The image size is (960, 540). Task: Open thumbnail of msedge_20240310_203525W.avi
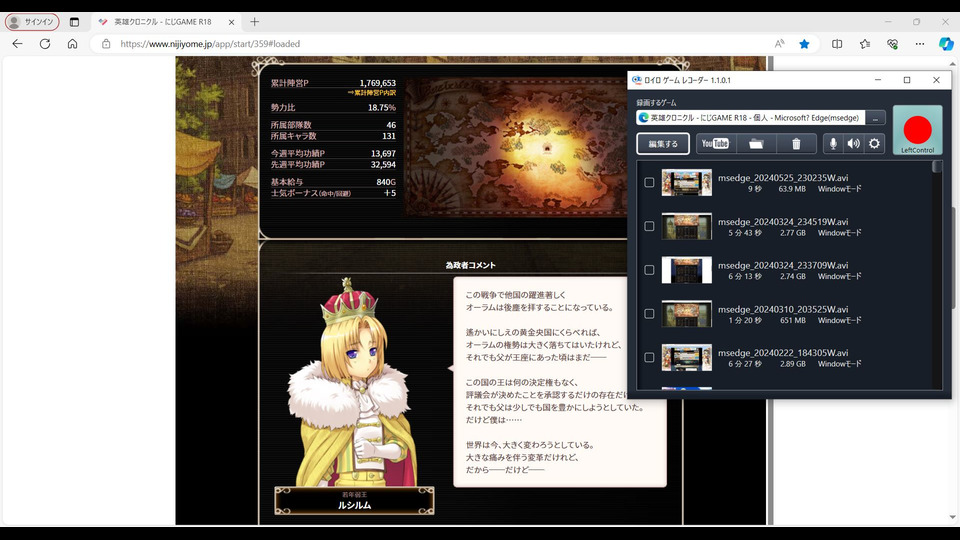[686, 313]
